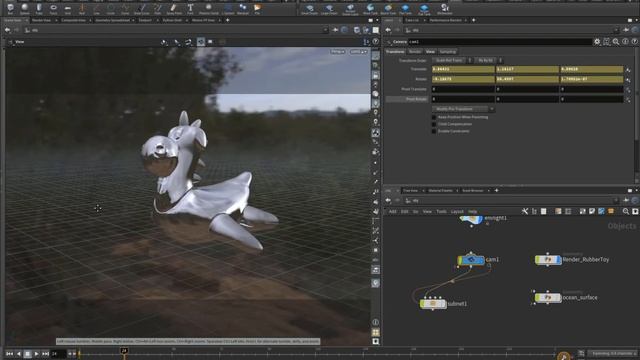
Task: Play animation forward
Action: point(36,354)
